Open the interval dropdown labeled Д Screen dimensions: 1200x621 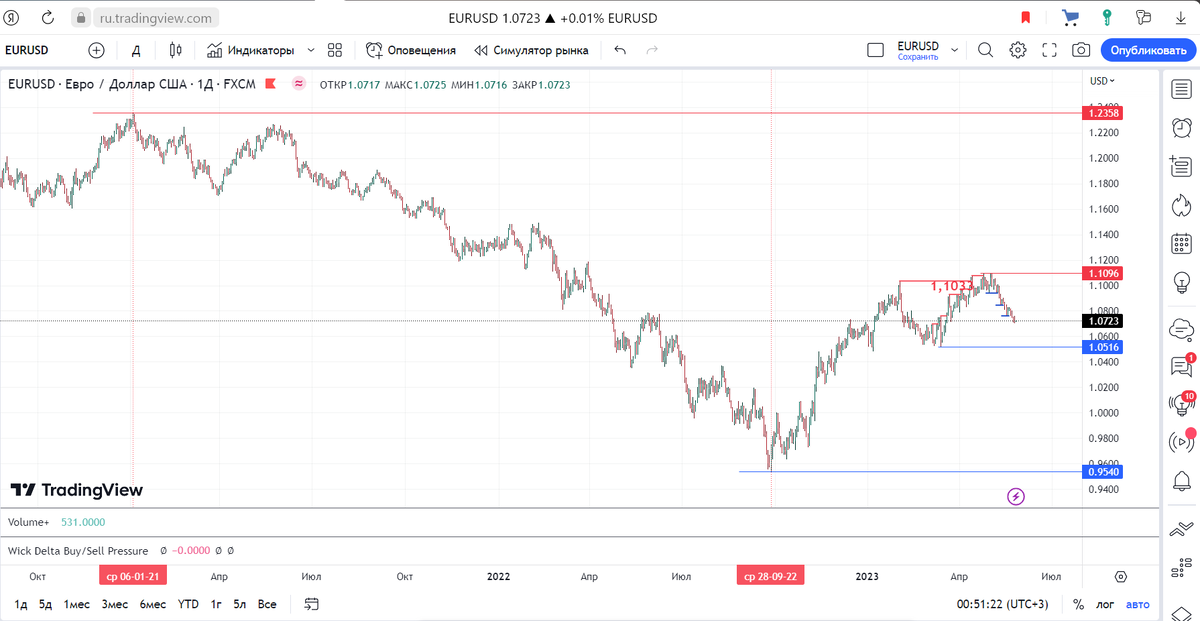[x=135, y=50]
